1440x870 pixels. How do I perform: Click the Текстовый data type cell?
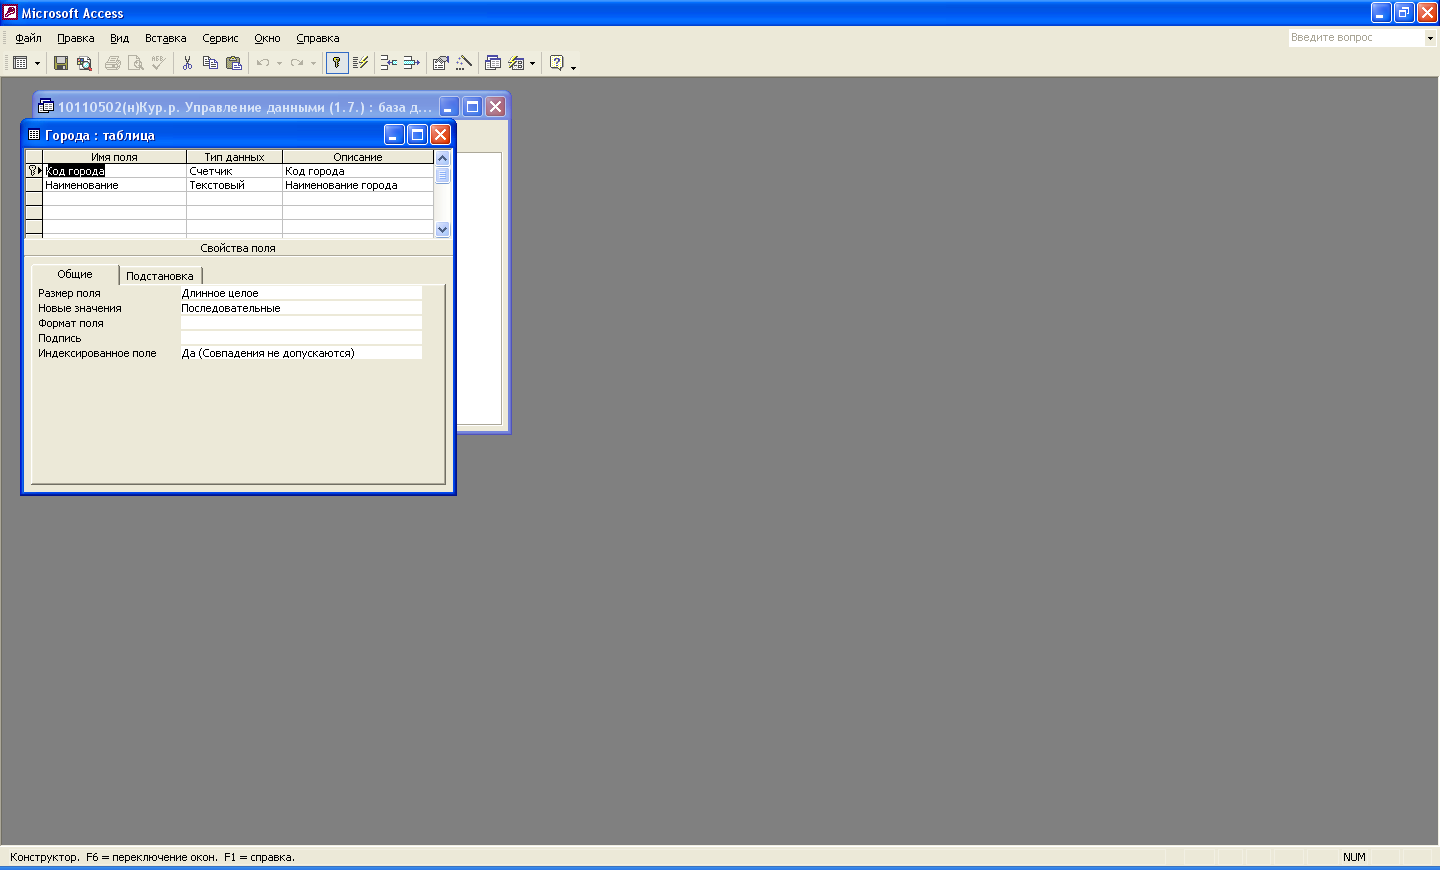pyautogui.click(x=234, y=185)
